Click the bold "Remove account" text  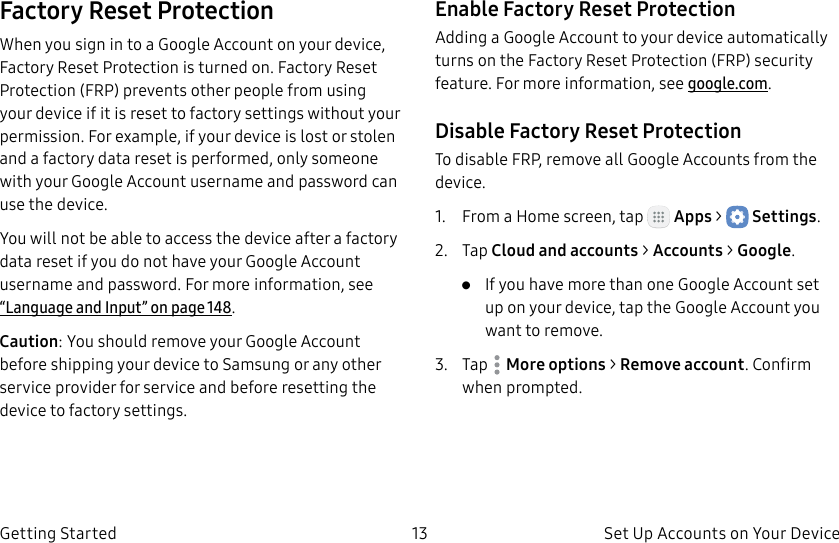tap(681, 365)
